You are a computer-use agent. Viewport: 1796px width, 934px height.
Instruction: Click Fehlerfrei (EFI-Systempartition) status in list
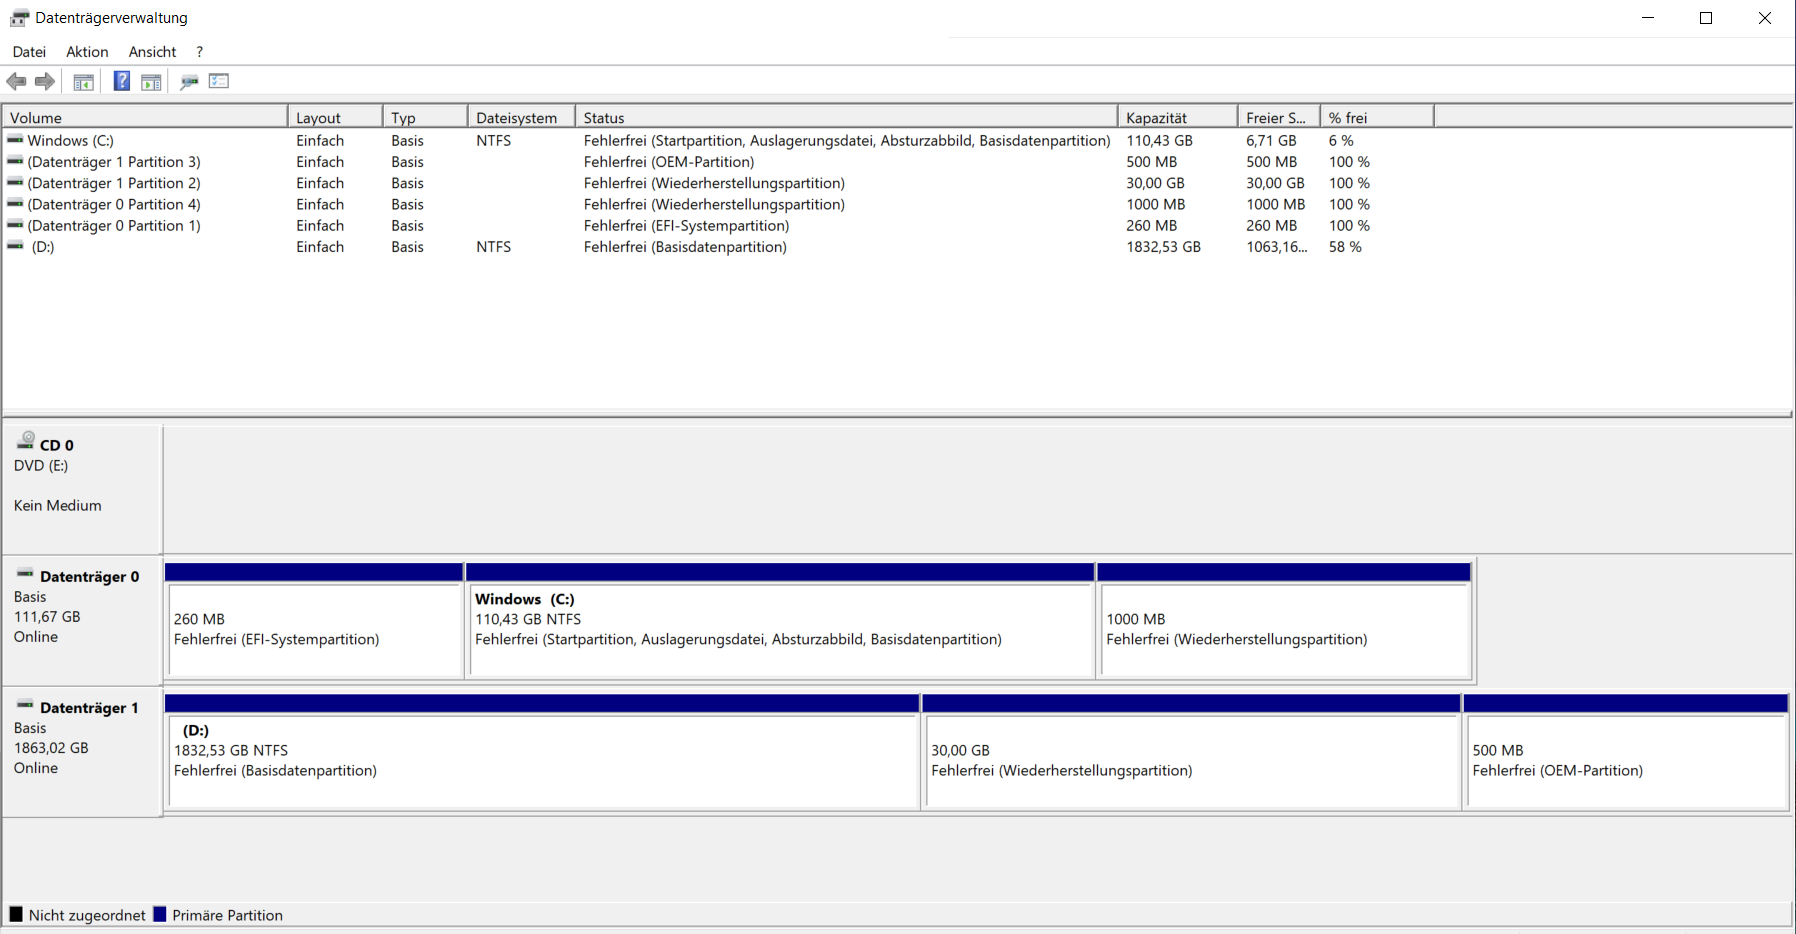click(x=686, y=225)
